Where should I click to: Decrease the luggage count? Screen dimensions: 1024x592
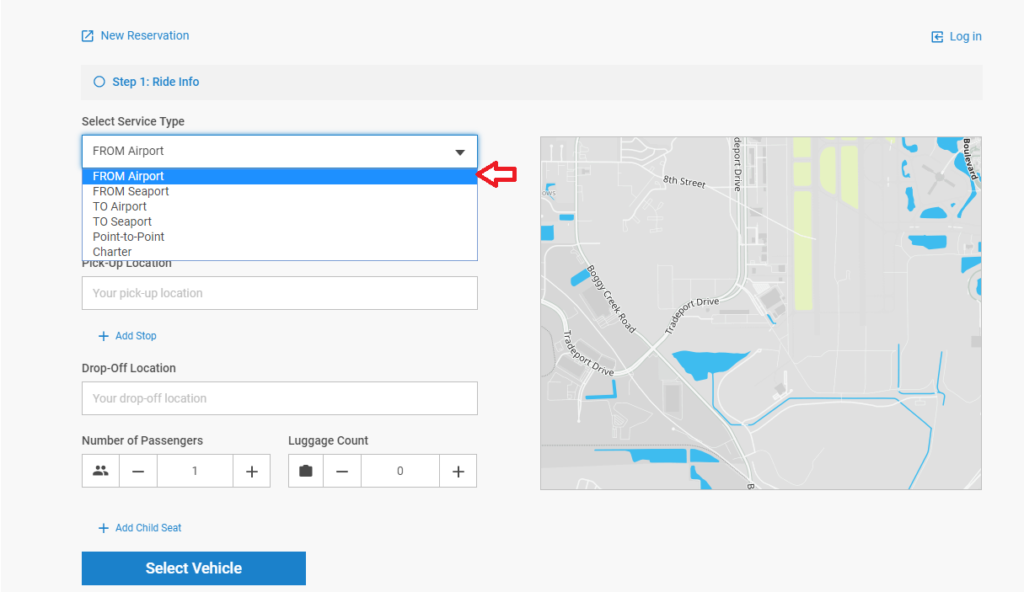[342, 471]
